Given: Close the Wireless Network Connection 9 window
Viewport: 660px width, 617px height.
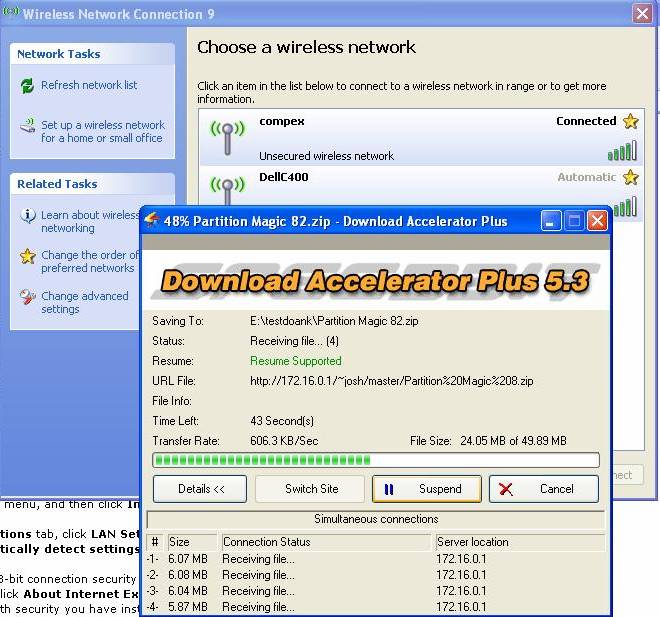Looking at the screenshot, I should point(642,14).
